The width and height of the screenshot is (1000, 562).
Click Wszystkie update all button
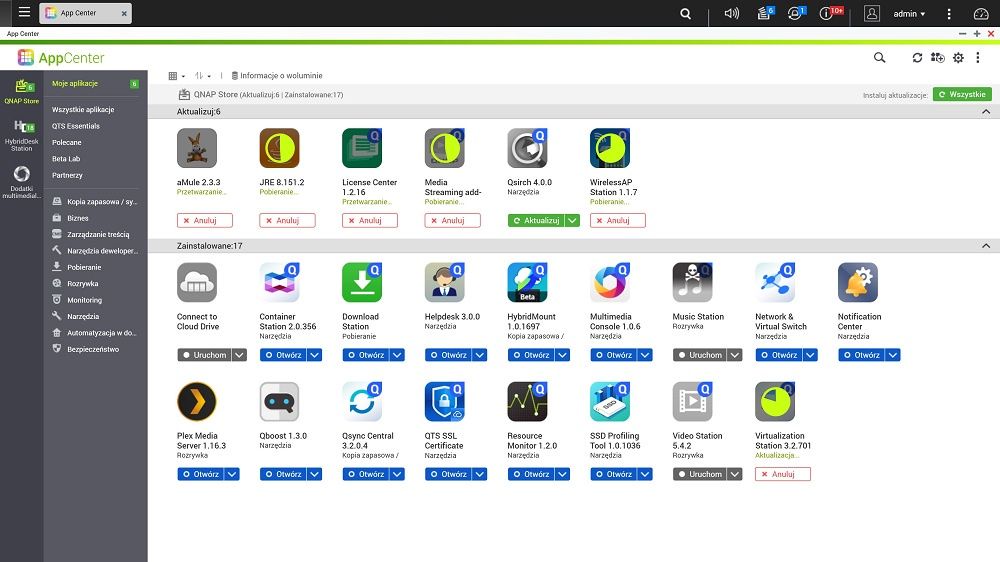click(x=962, y=94)
